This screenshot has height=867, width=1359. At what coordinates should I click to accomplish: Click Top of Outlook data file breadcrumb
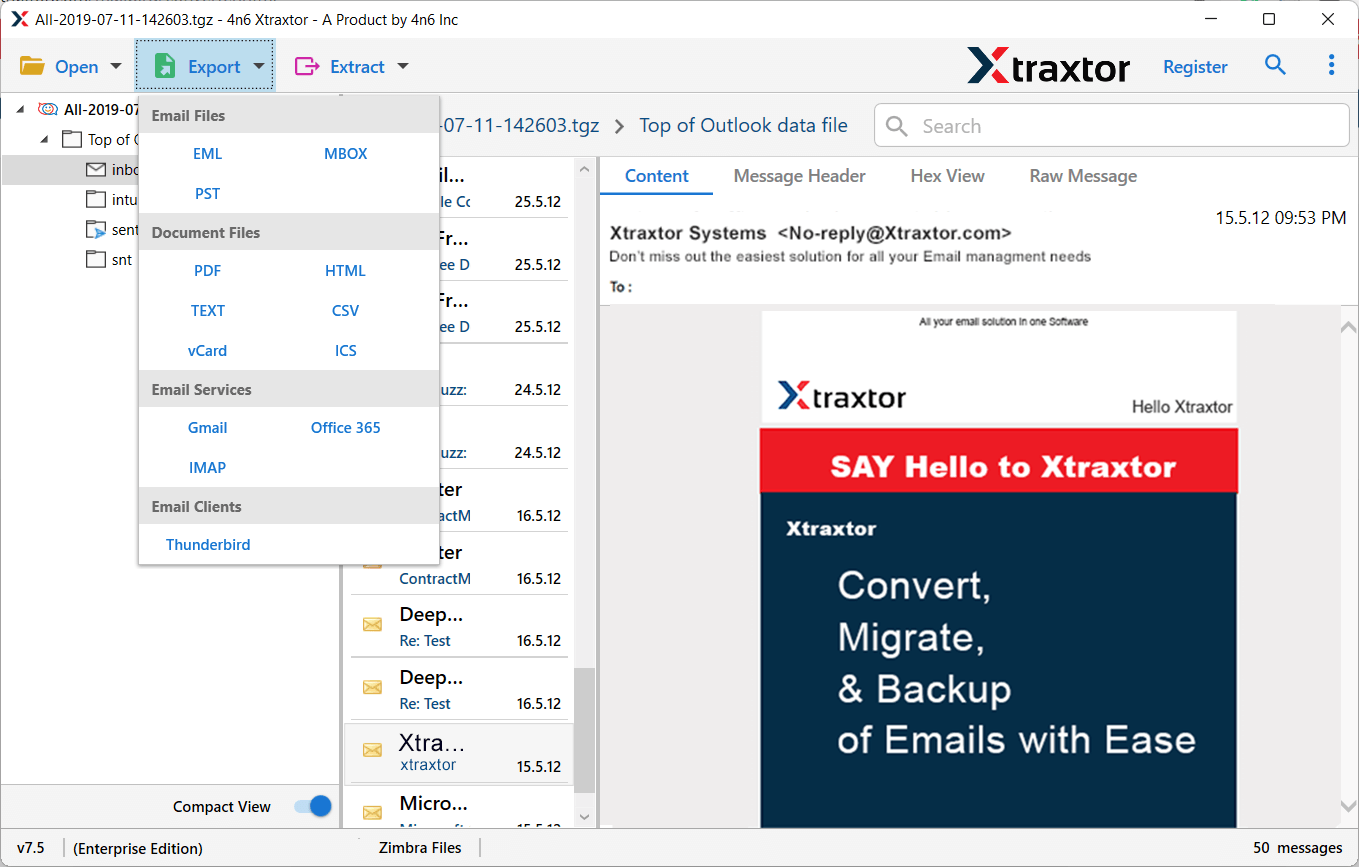pyautogui.click(x=743, y=126)
